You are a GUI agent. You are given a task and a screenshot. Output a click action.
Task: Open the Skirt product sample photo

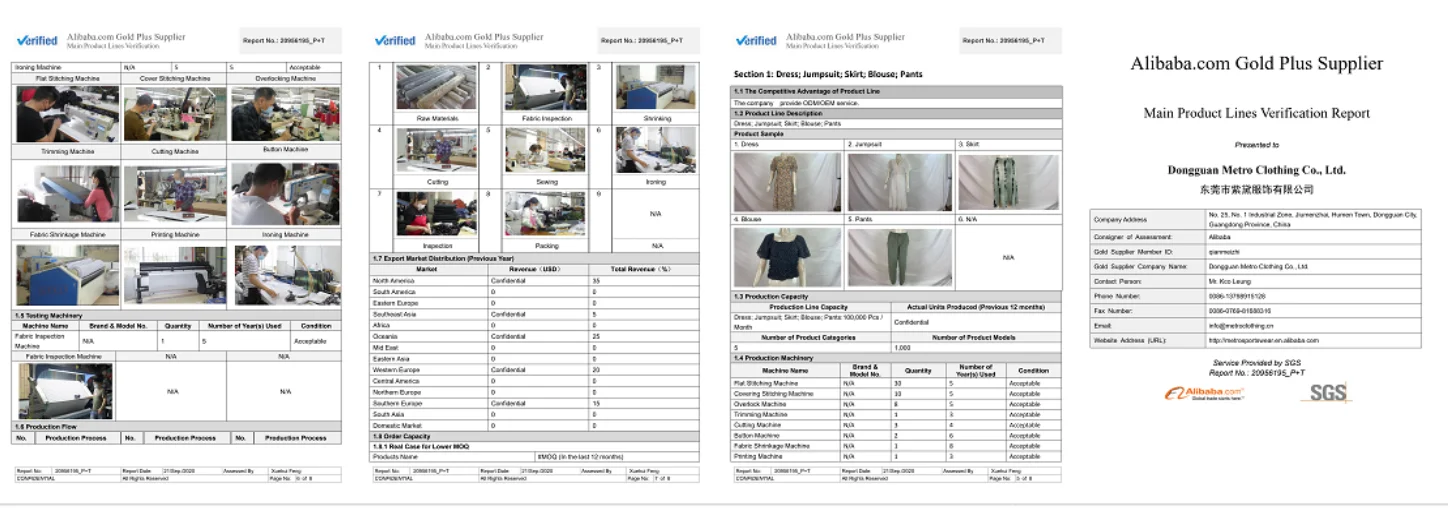tap(1008, 182)
